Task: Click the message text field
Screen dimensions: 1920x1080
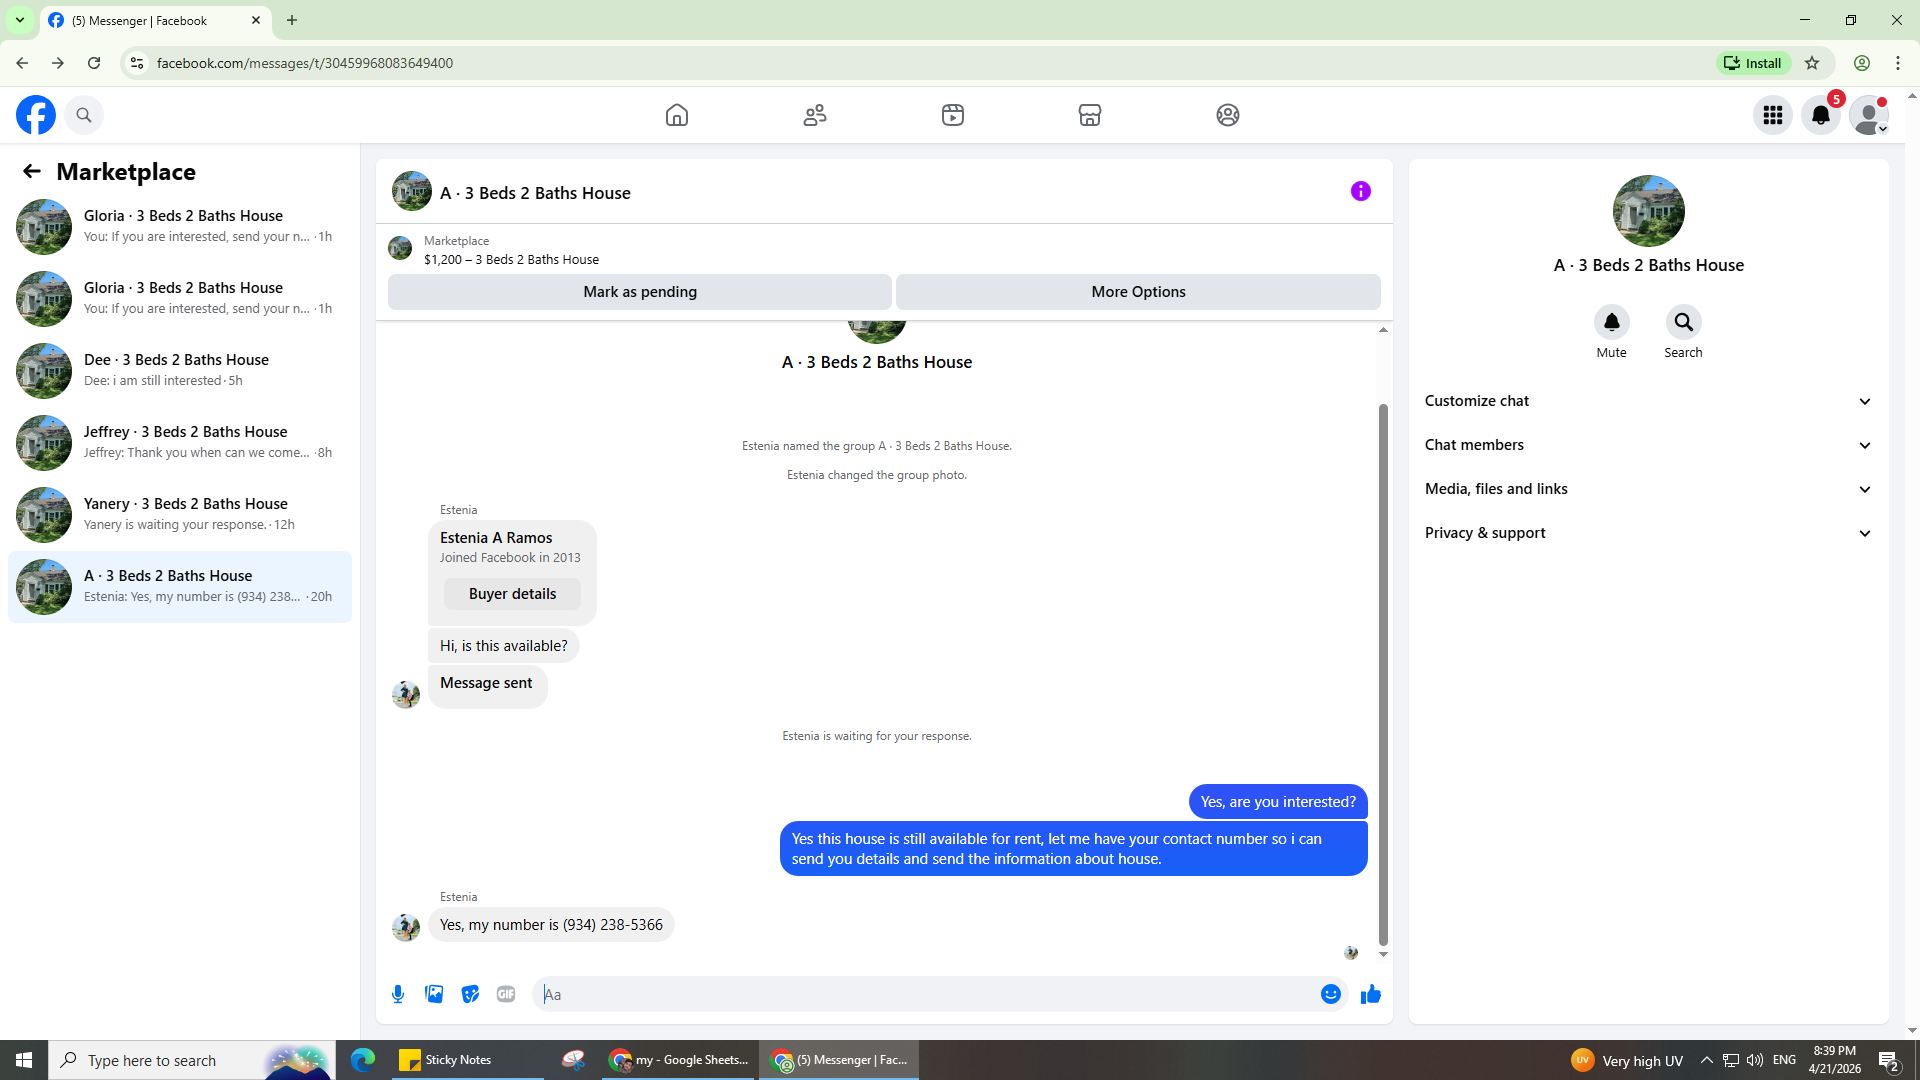Action: pos(928,994)
